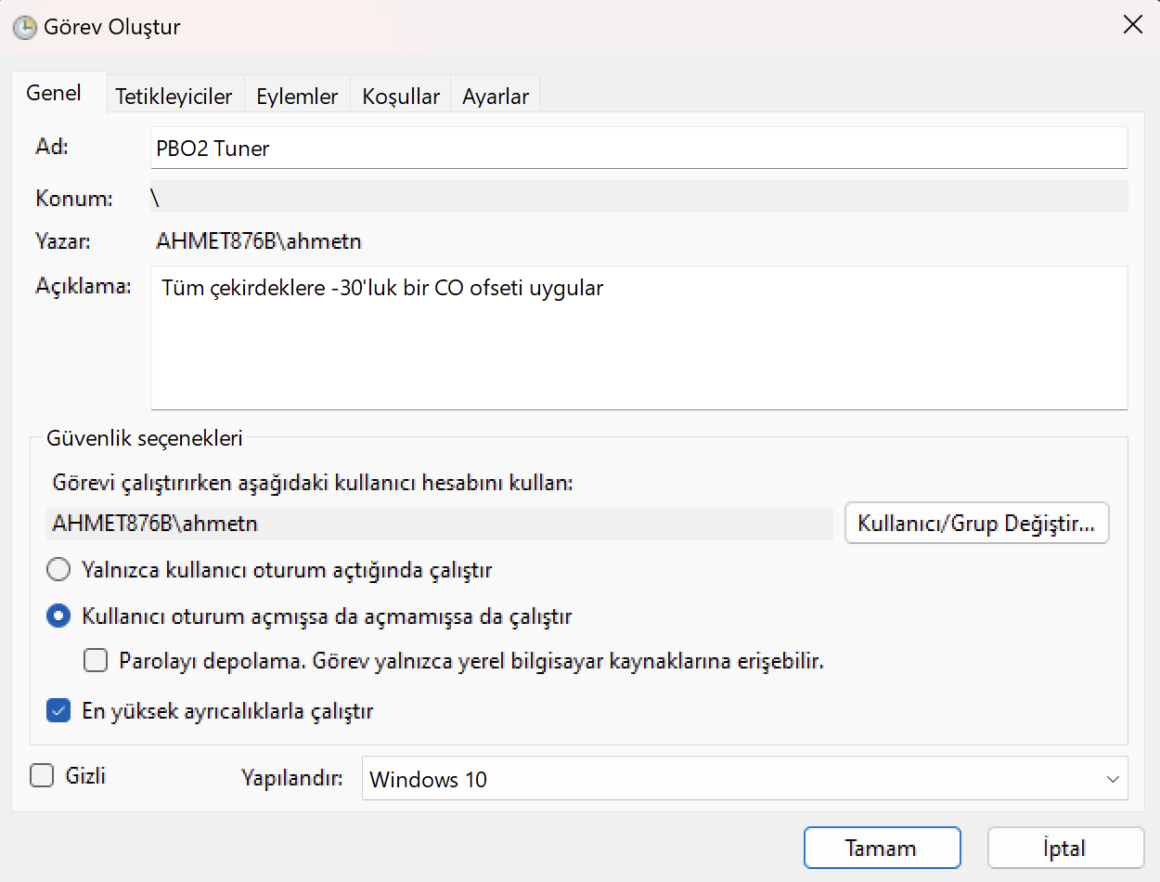Click the Güvenlik seçenekleri group label
Viewport: 1160px width, 882px height.
tap(144, 438)
